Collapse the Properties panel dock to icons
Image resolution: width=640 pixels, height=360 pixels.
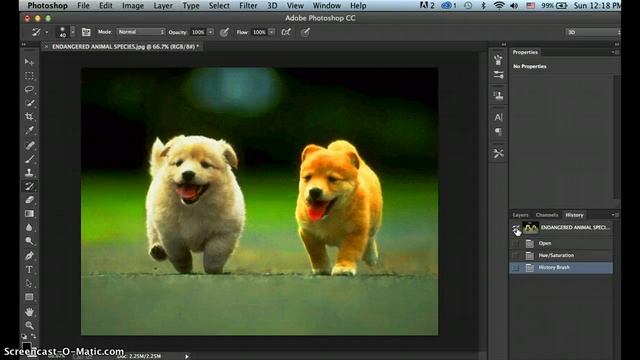pos(617,44)
